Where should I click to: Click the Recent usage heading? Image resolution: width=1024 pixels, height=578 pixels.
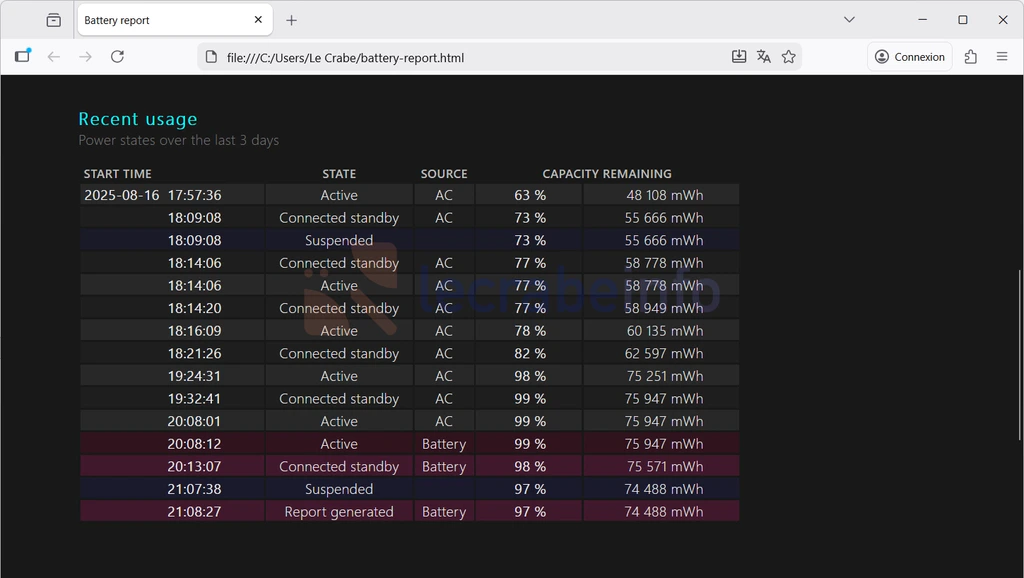click(138, 119)
